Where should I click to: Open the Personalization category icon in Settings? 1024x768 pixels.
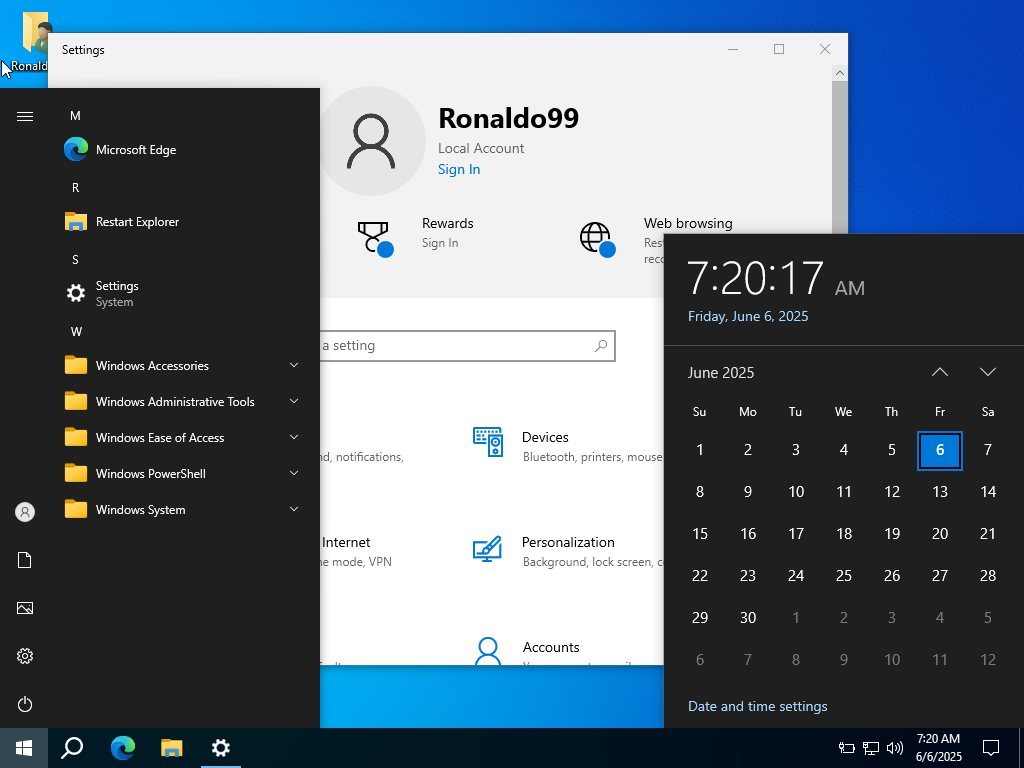coord(487,549)
